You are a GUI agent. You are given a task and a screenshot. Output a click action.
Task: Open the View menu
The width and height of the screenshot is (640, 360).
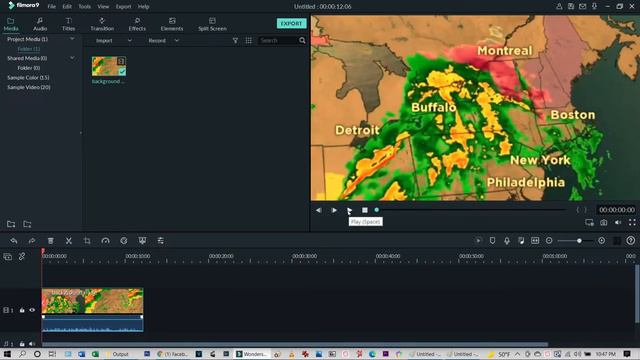103,7
